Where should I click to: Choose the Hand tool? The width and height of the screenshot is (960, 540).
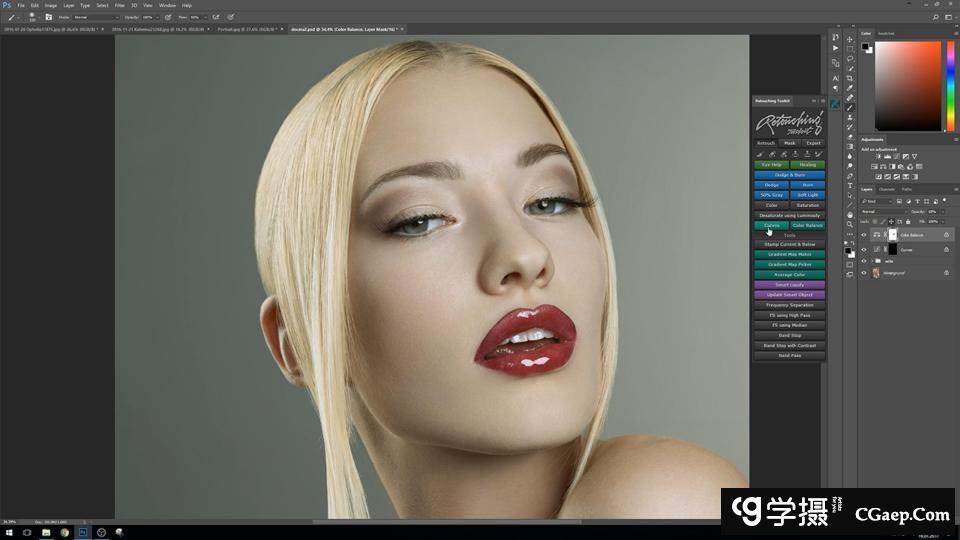850,214
